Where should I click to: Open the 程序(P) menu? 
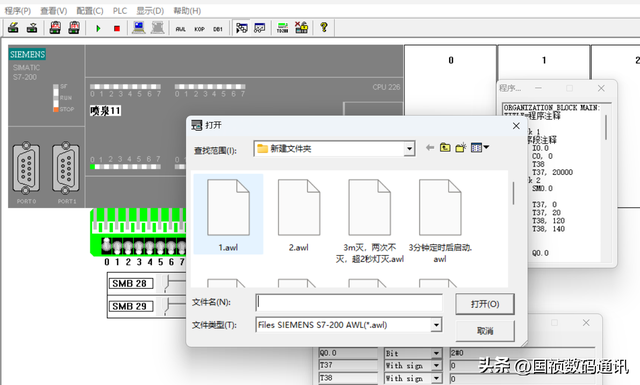coord(18,11)
